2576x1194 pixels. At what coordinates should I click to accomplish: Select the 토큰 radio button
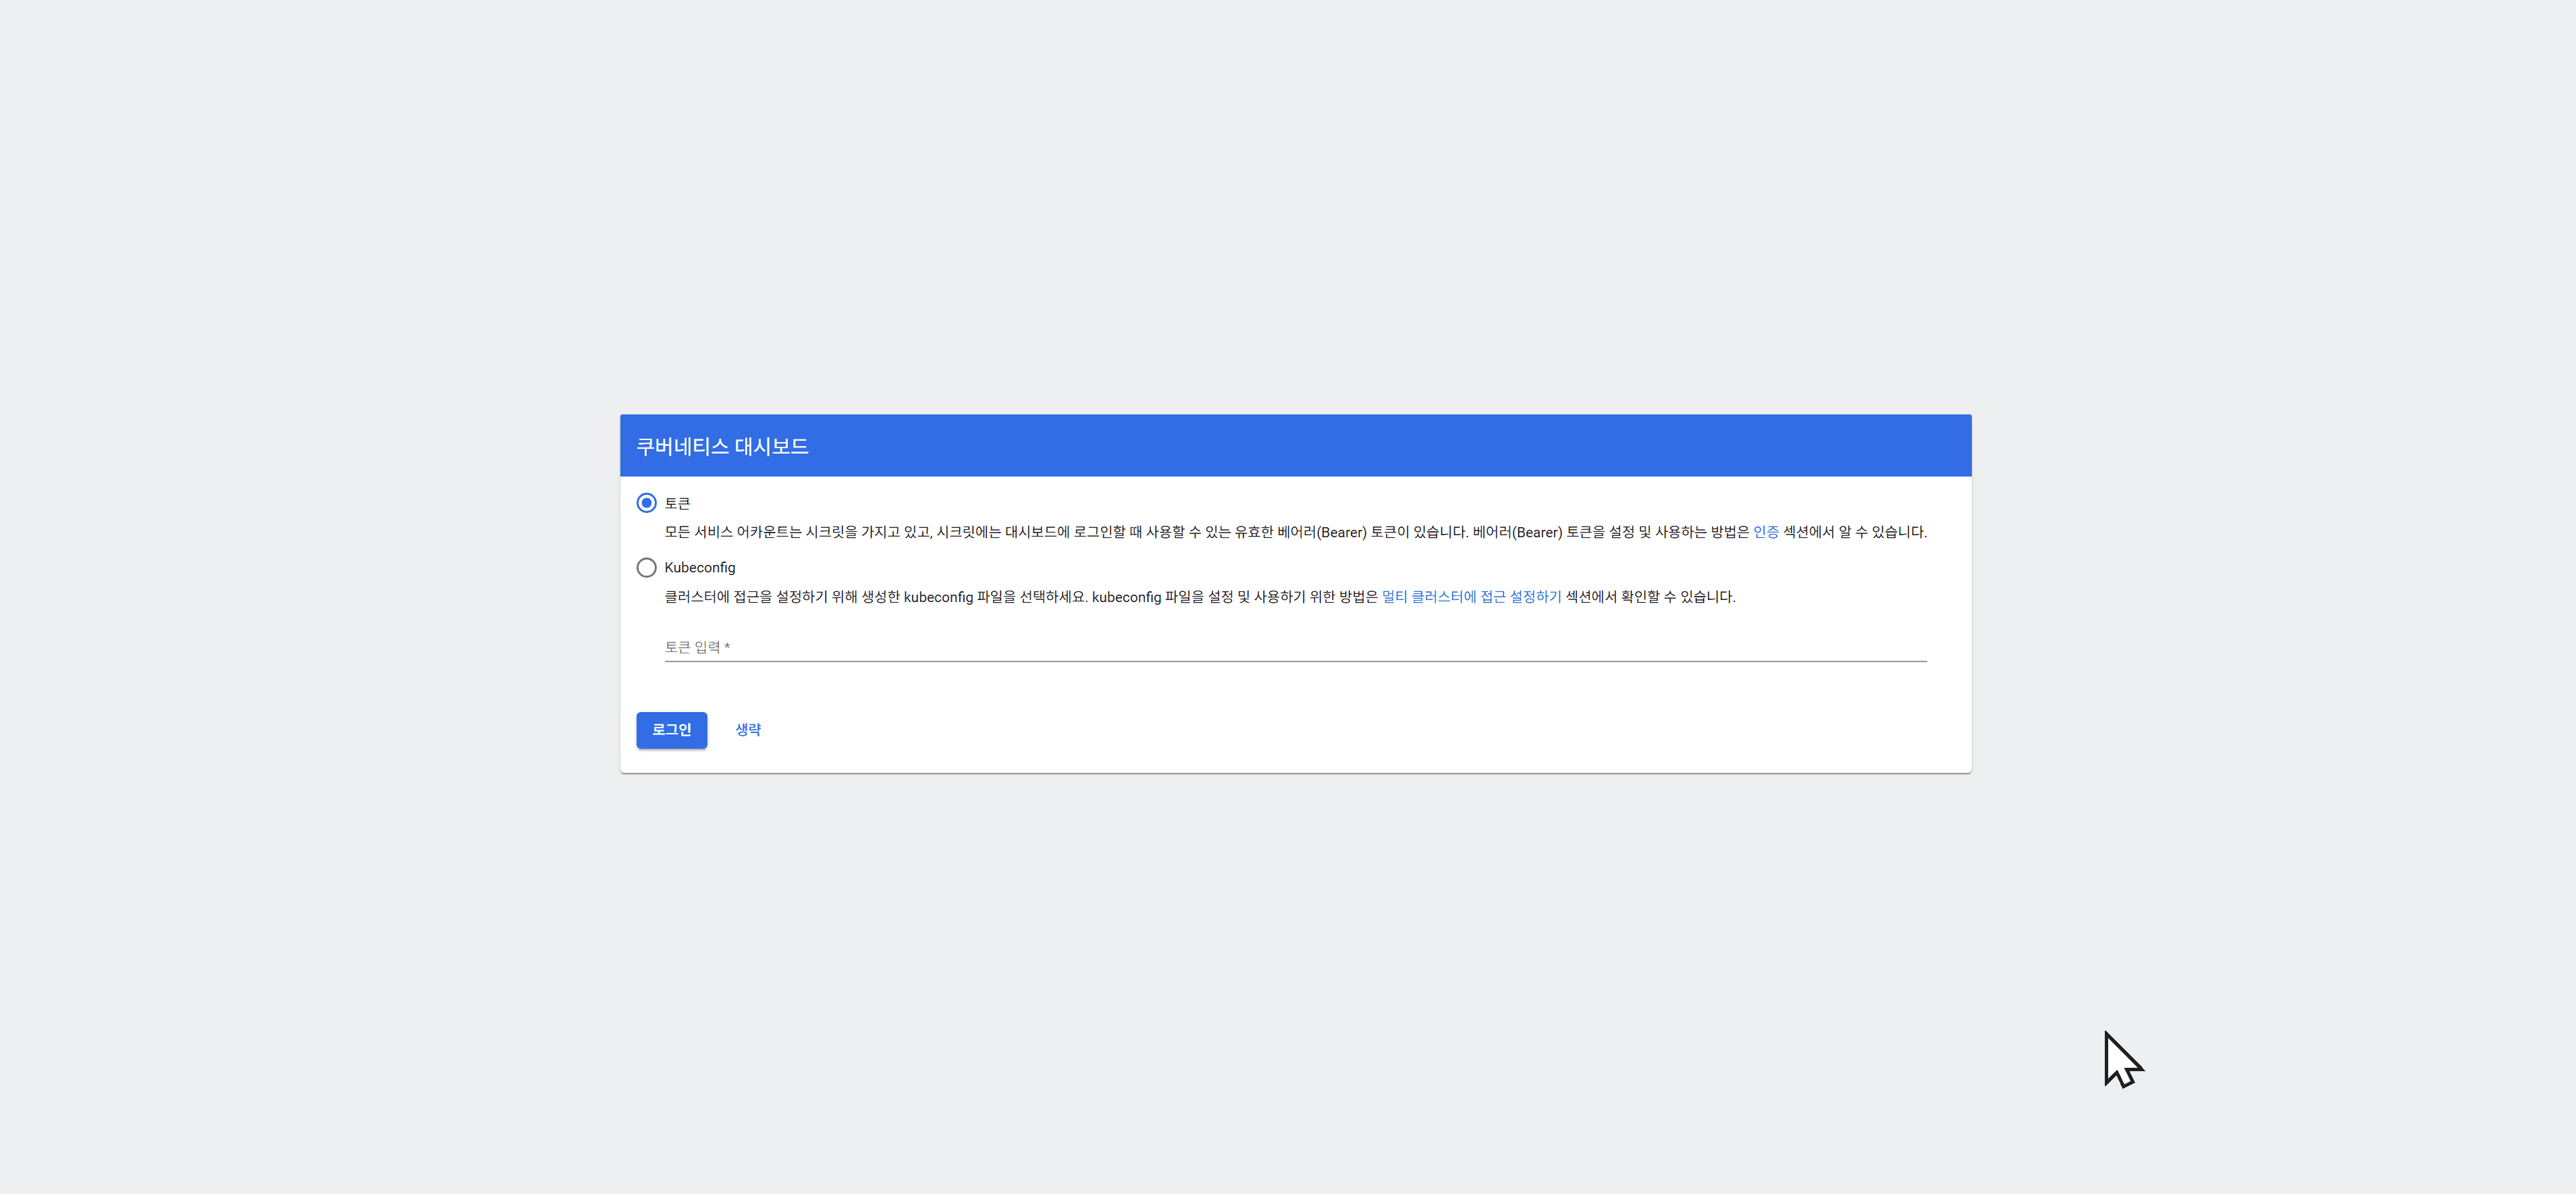coord(646,503)
